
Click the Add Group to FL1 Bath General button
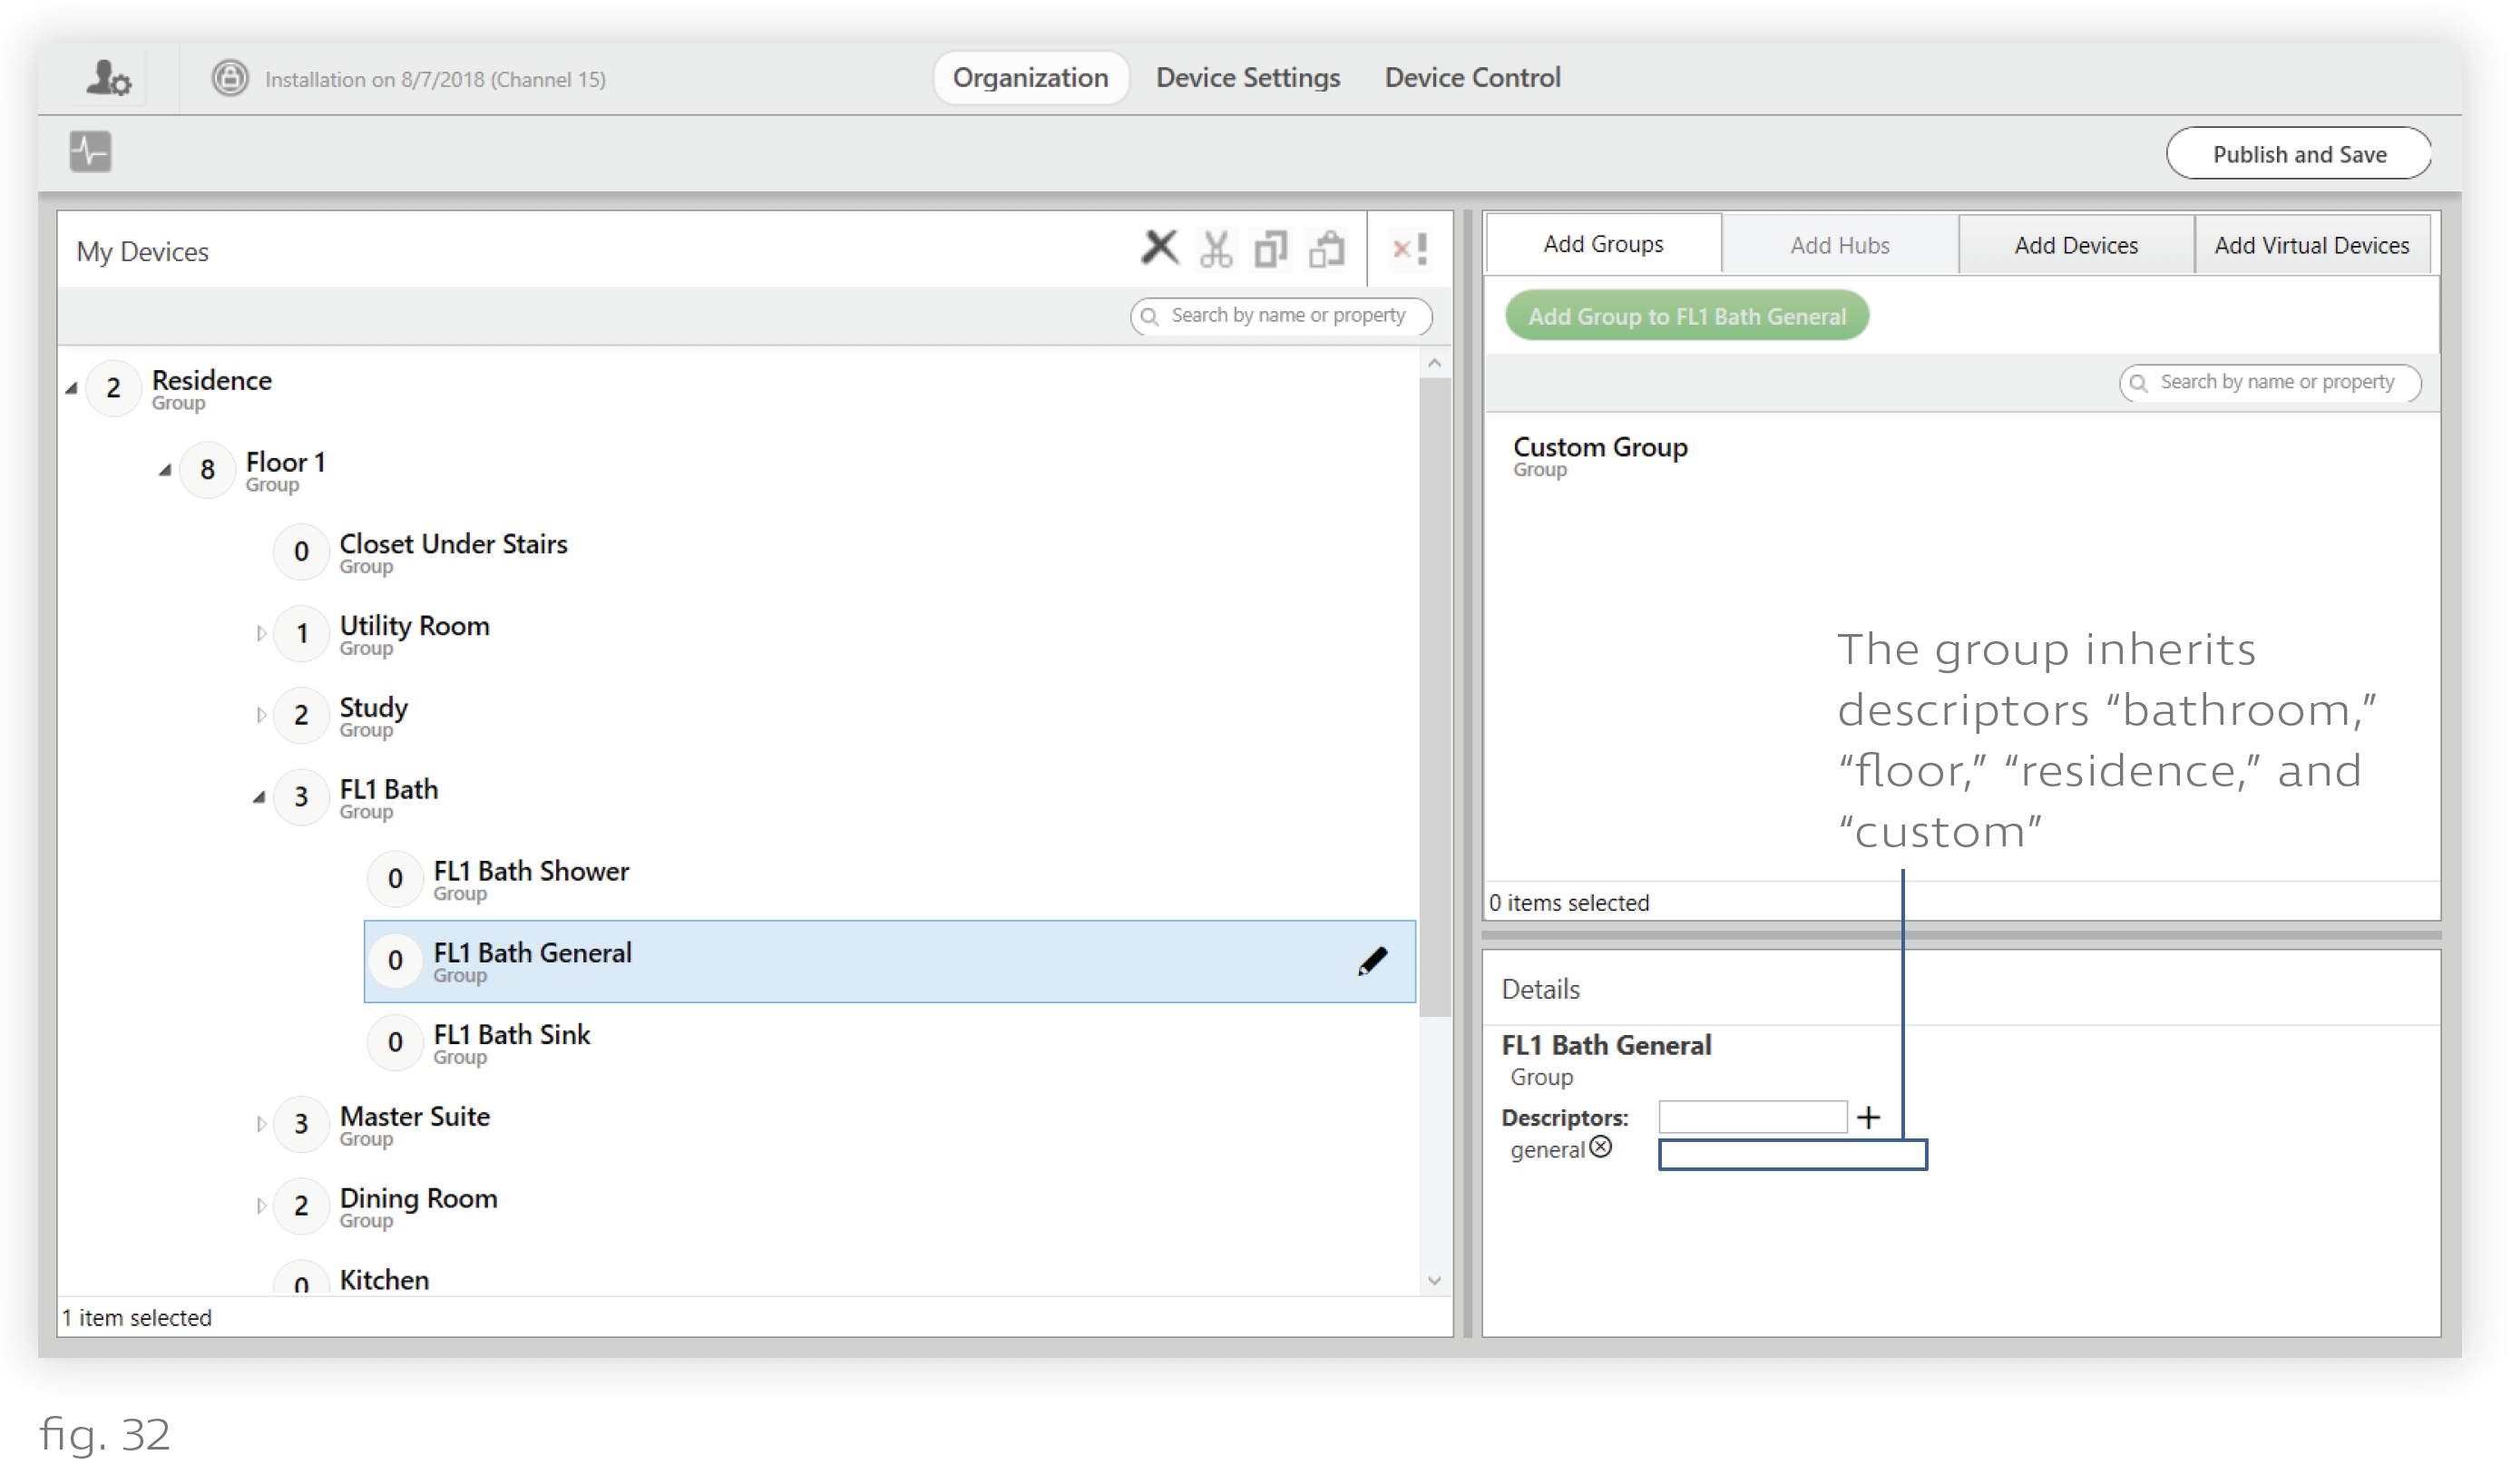coord(1685,315)
